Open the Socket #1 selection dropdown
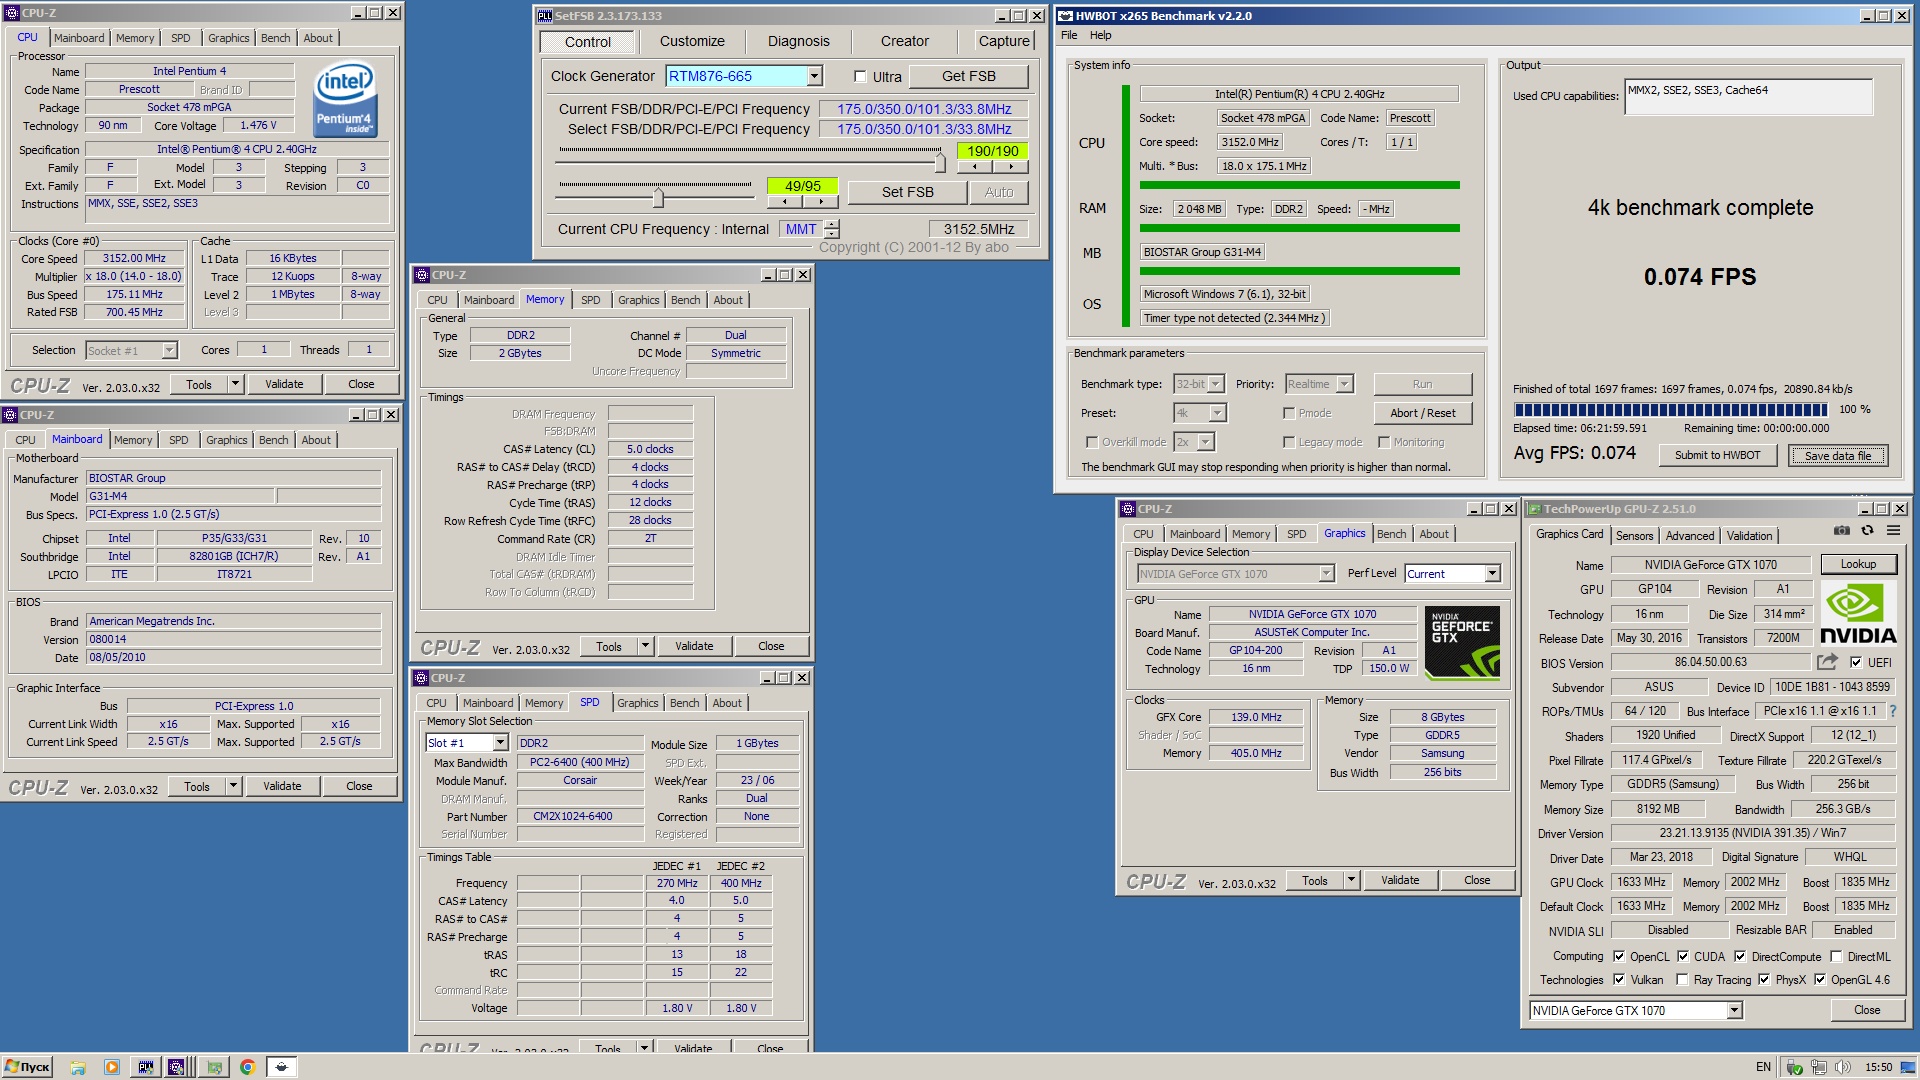1920x1080 pixels. point(169,350)
